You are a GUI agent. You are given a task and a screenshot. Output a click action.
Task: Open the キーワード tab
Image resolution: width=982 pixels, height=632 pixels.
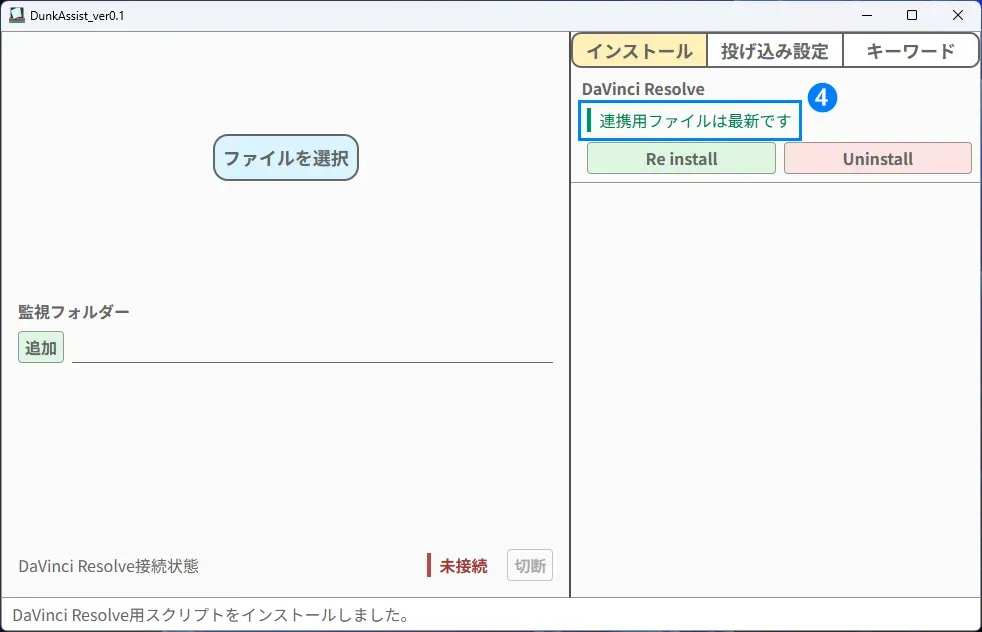point(911,51)
